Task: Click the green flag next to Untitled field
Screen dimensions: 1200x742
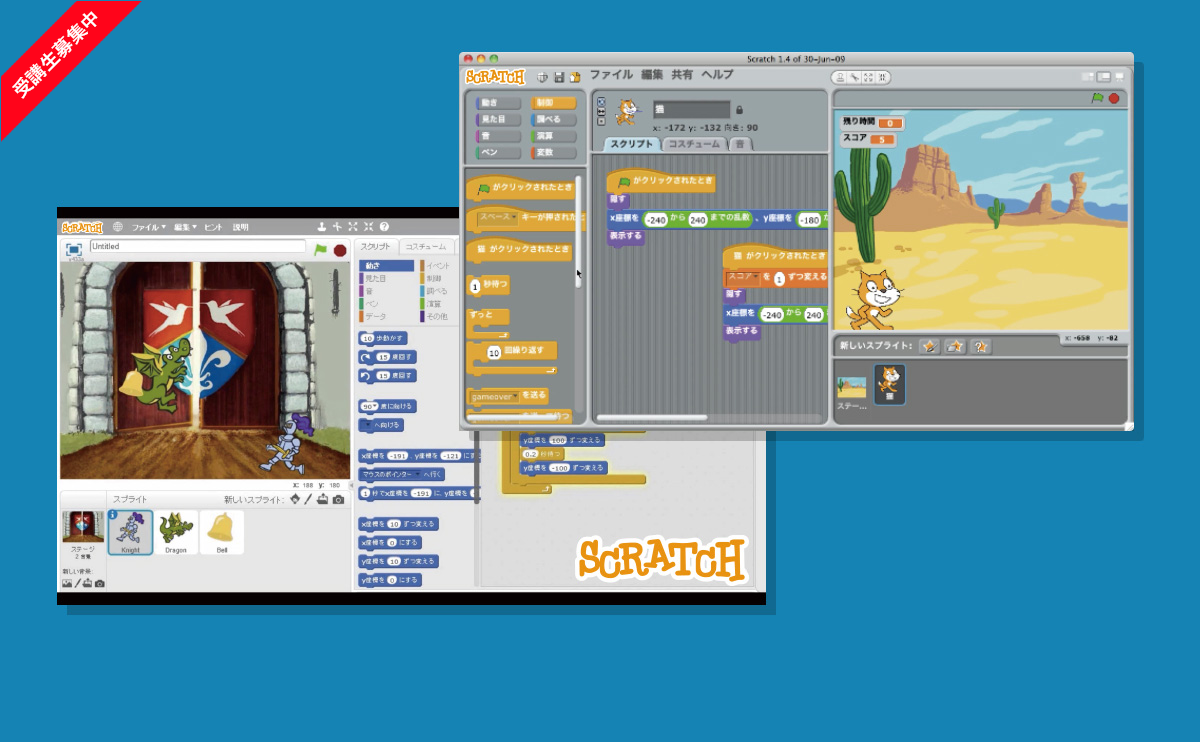Action: click(321, 250)
